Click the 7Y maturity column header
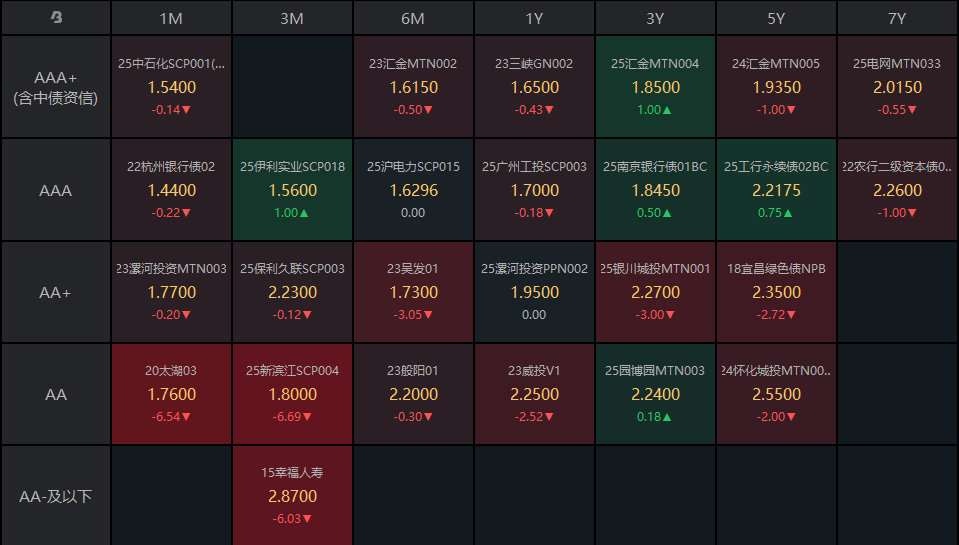The height and width of the screenshot is (545, 959). tap(897, 18)
